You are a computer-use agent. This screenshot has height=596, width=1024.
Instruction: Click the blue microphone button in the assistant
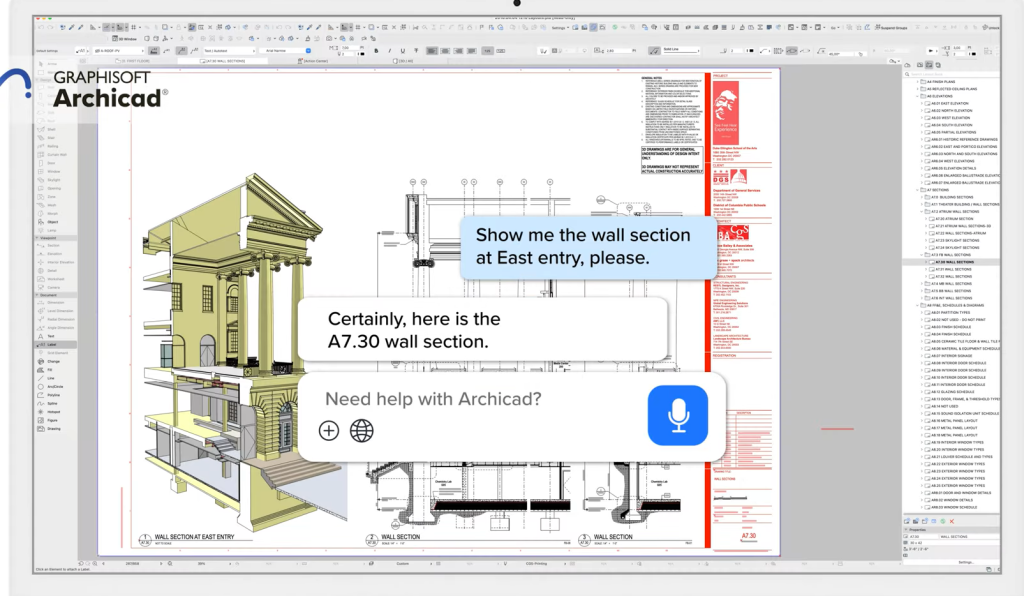coord(677,415)
